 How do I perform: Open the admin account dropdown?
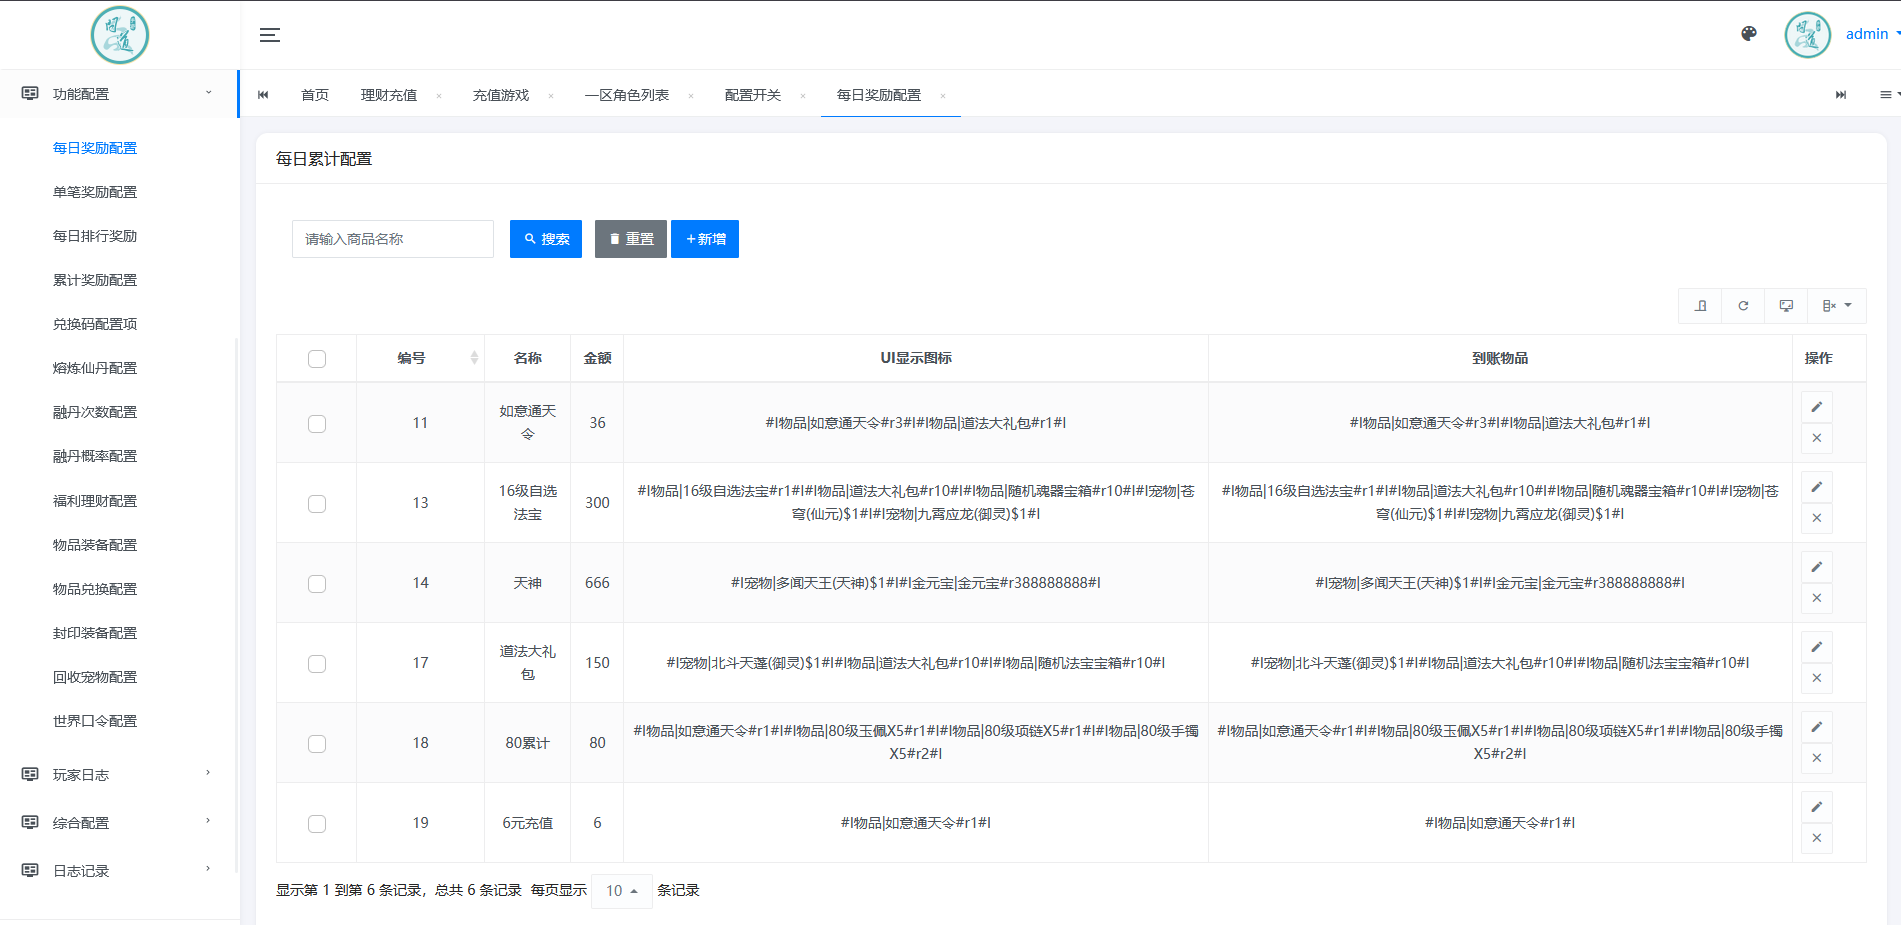(x=1869, y=33)
